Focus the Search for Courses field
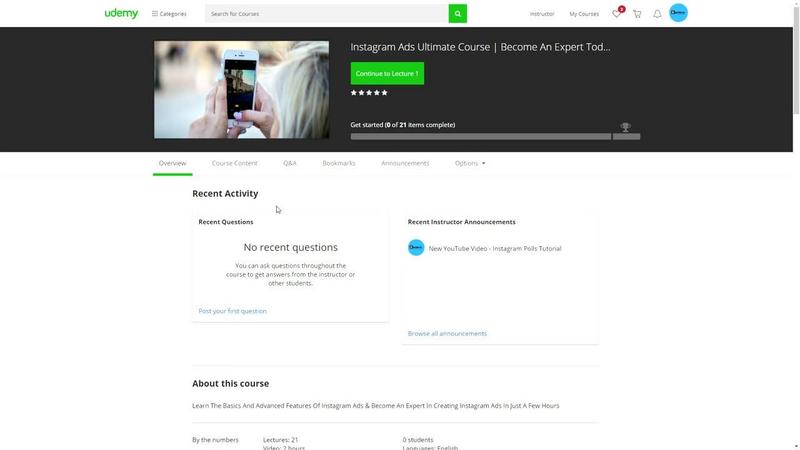The width and height of the screenshot is (800, 450). [x=327, y=14]
